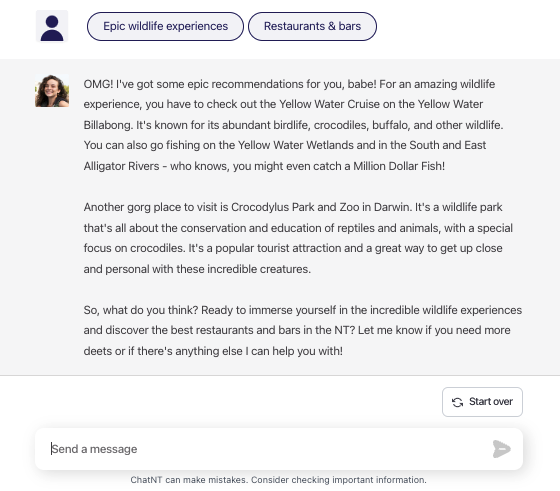Click the words Yellow Water Cruise
Screen dimensions: 560x491
(x=329, y=104)
